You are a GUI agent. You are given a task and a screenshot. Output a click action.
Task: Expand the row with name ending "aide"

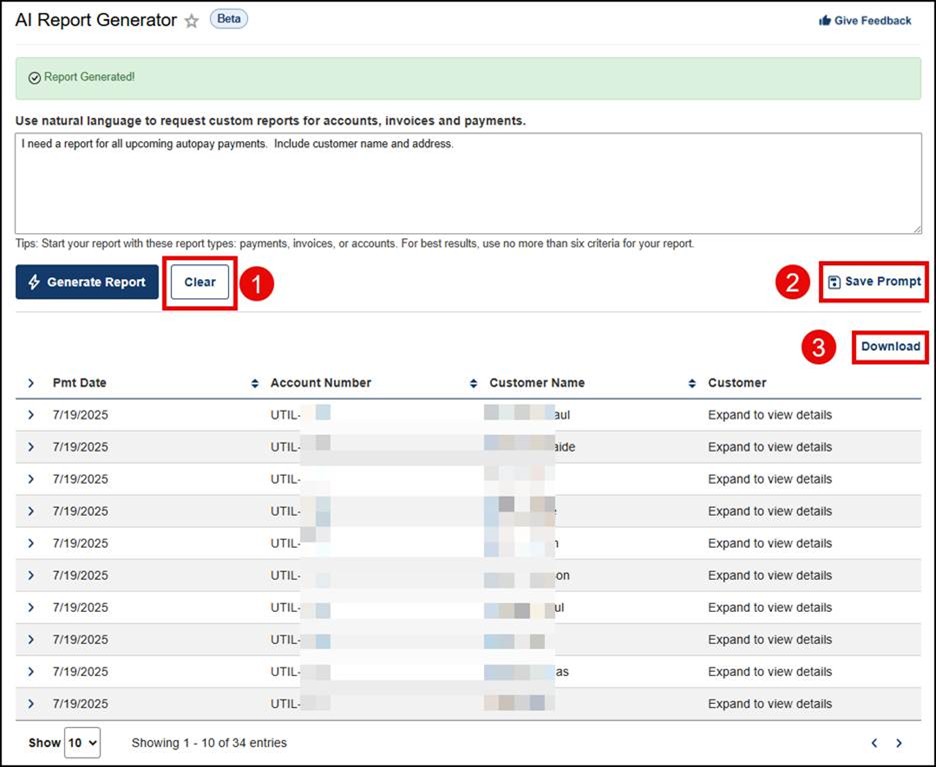click(31, 447)
